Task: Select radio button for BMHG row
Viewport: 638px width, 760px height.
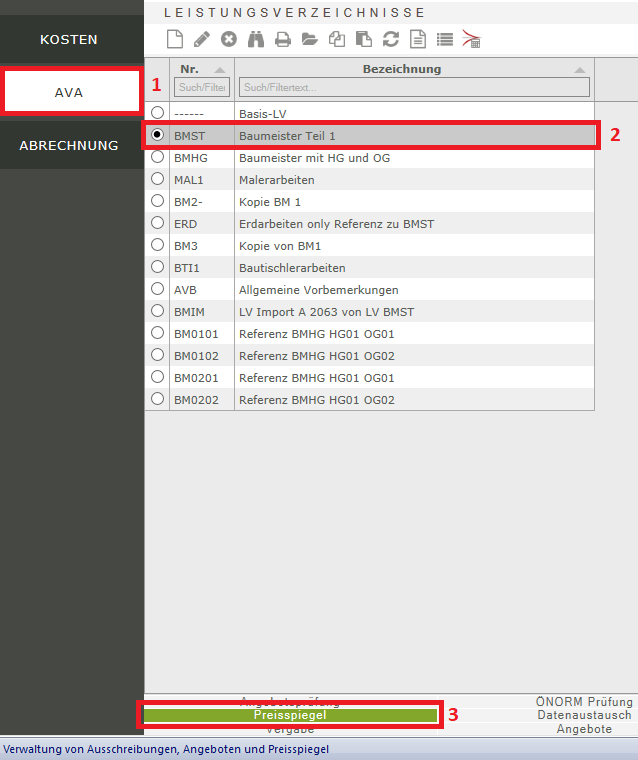Action: tap(157, 157)
